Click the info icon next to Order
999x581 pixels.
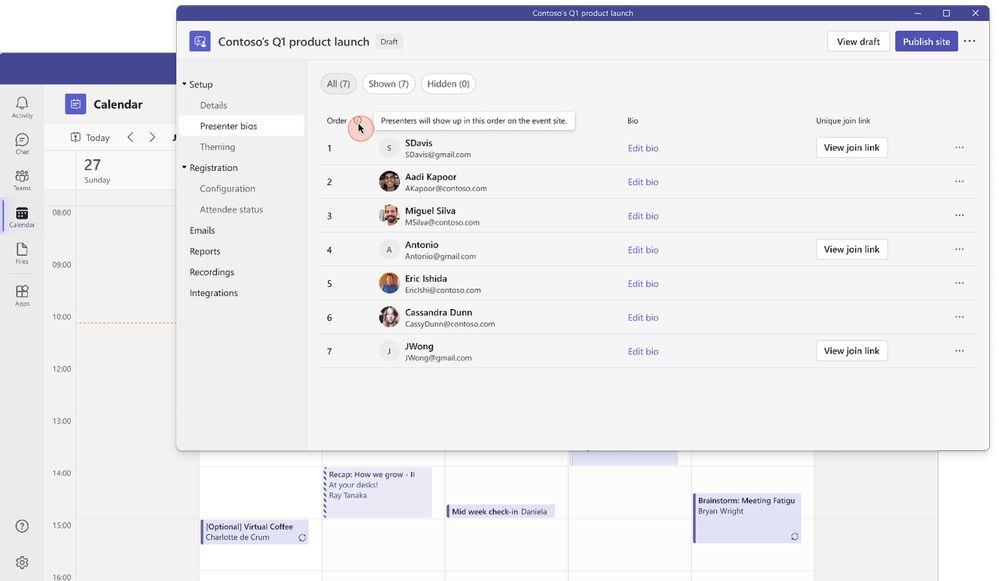coord(357,120)
